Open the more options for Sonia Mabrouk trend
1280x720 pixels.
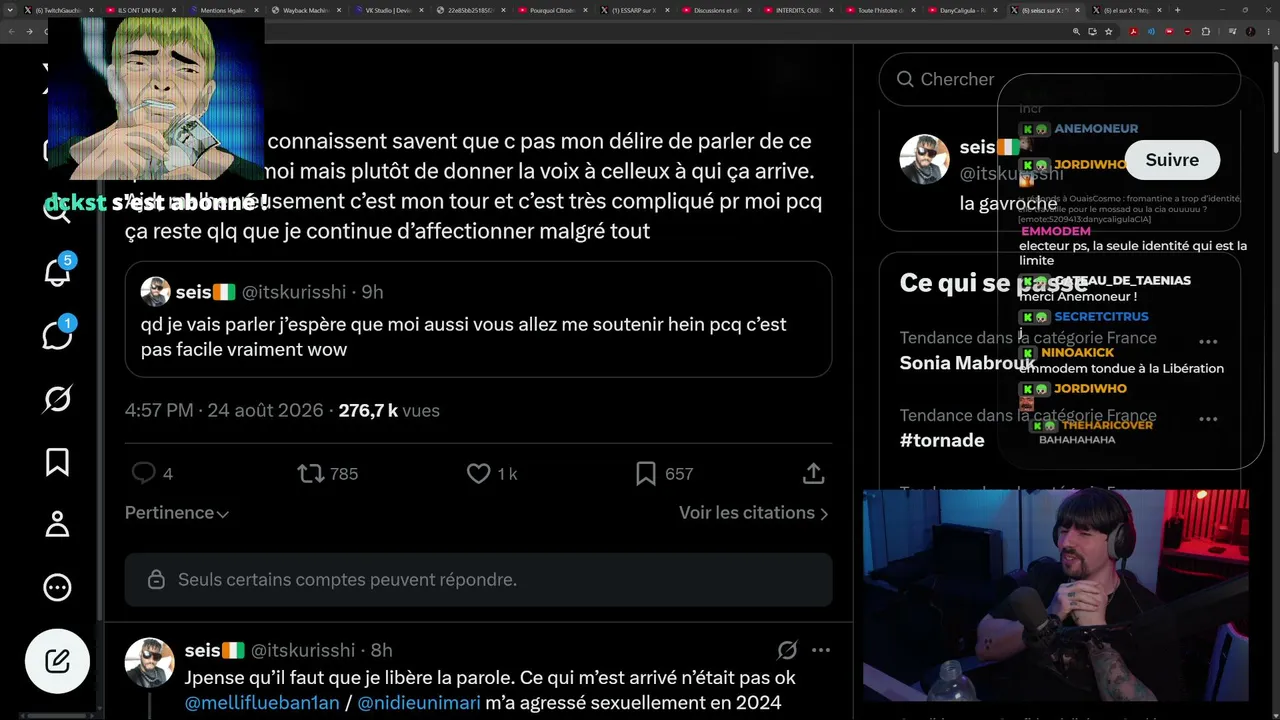(1208, 341)
